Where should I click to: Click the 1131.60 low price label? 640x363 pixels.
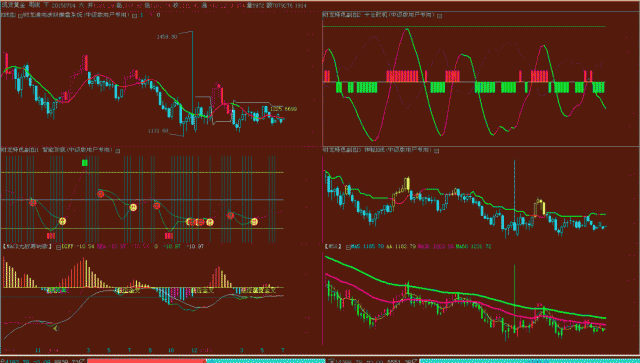click(158, 131)
